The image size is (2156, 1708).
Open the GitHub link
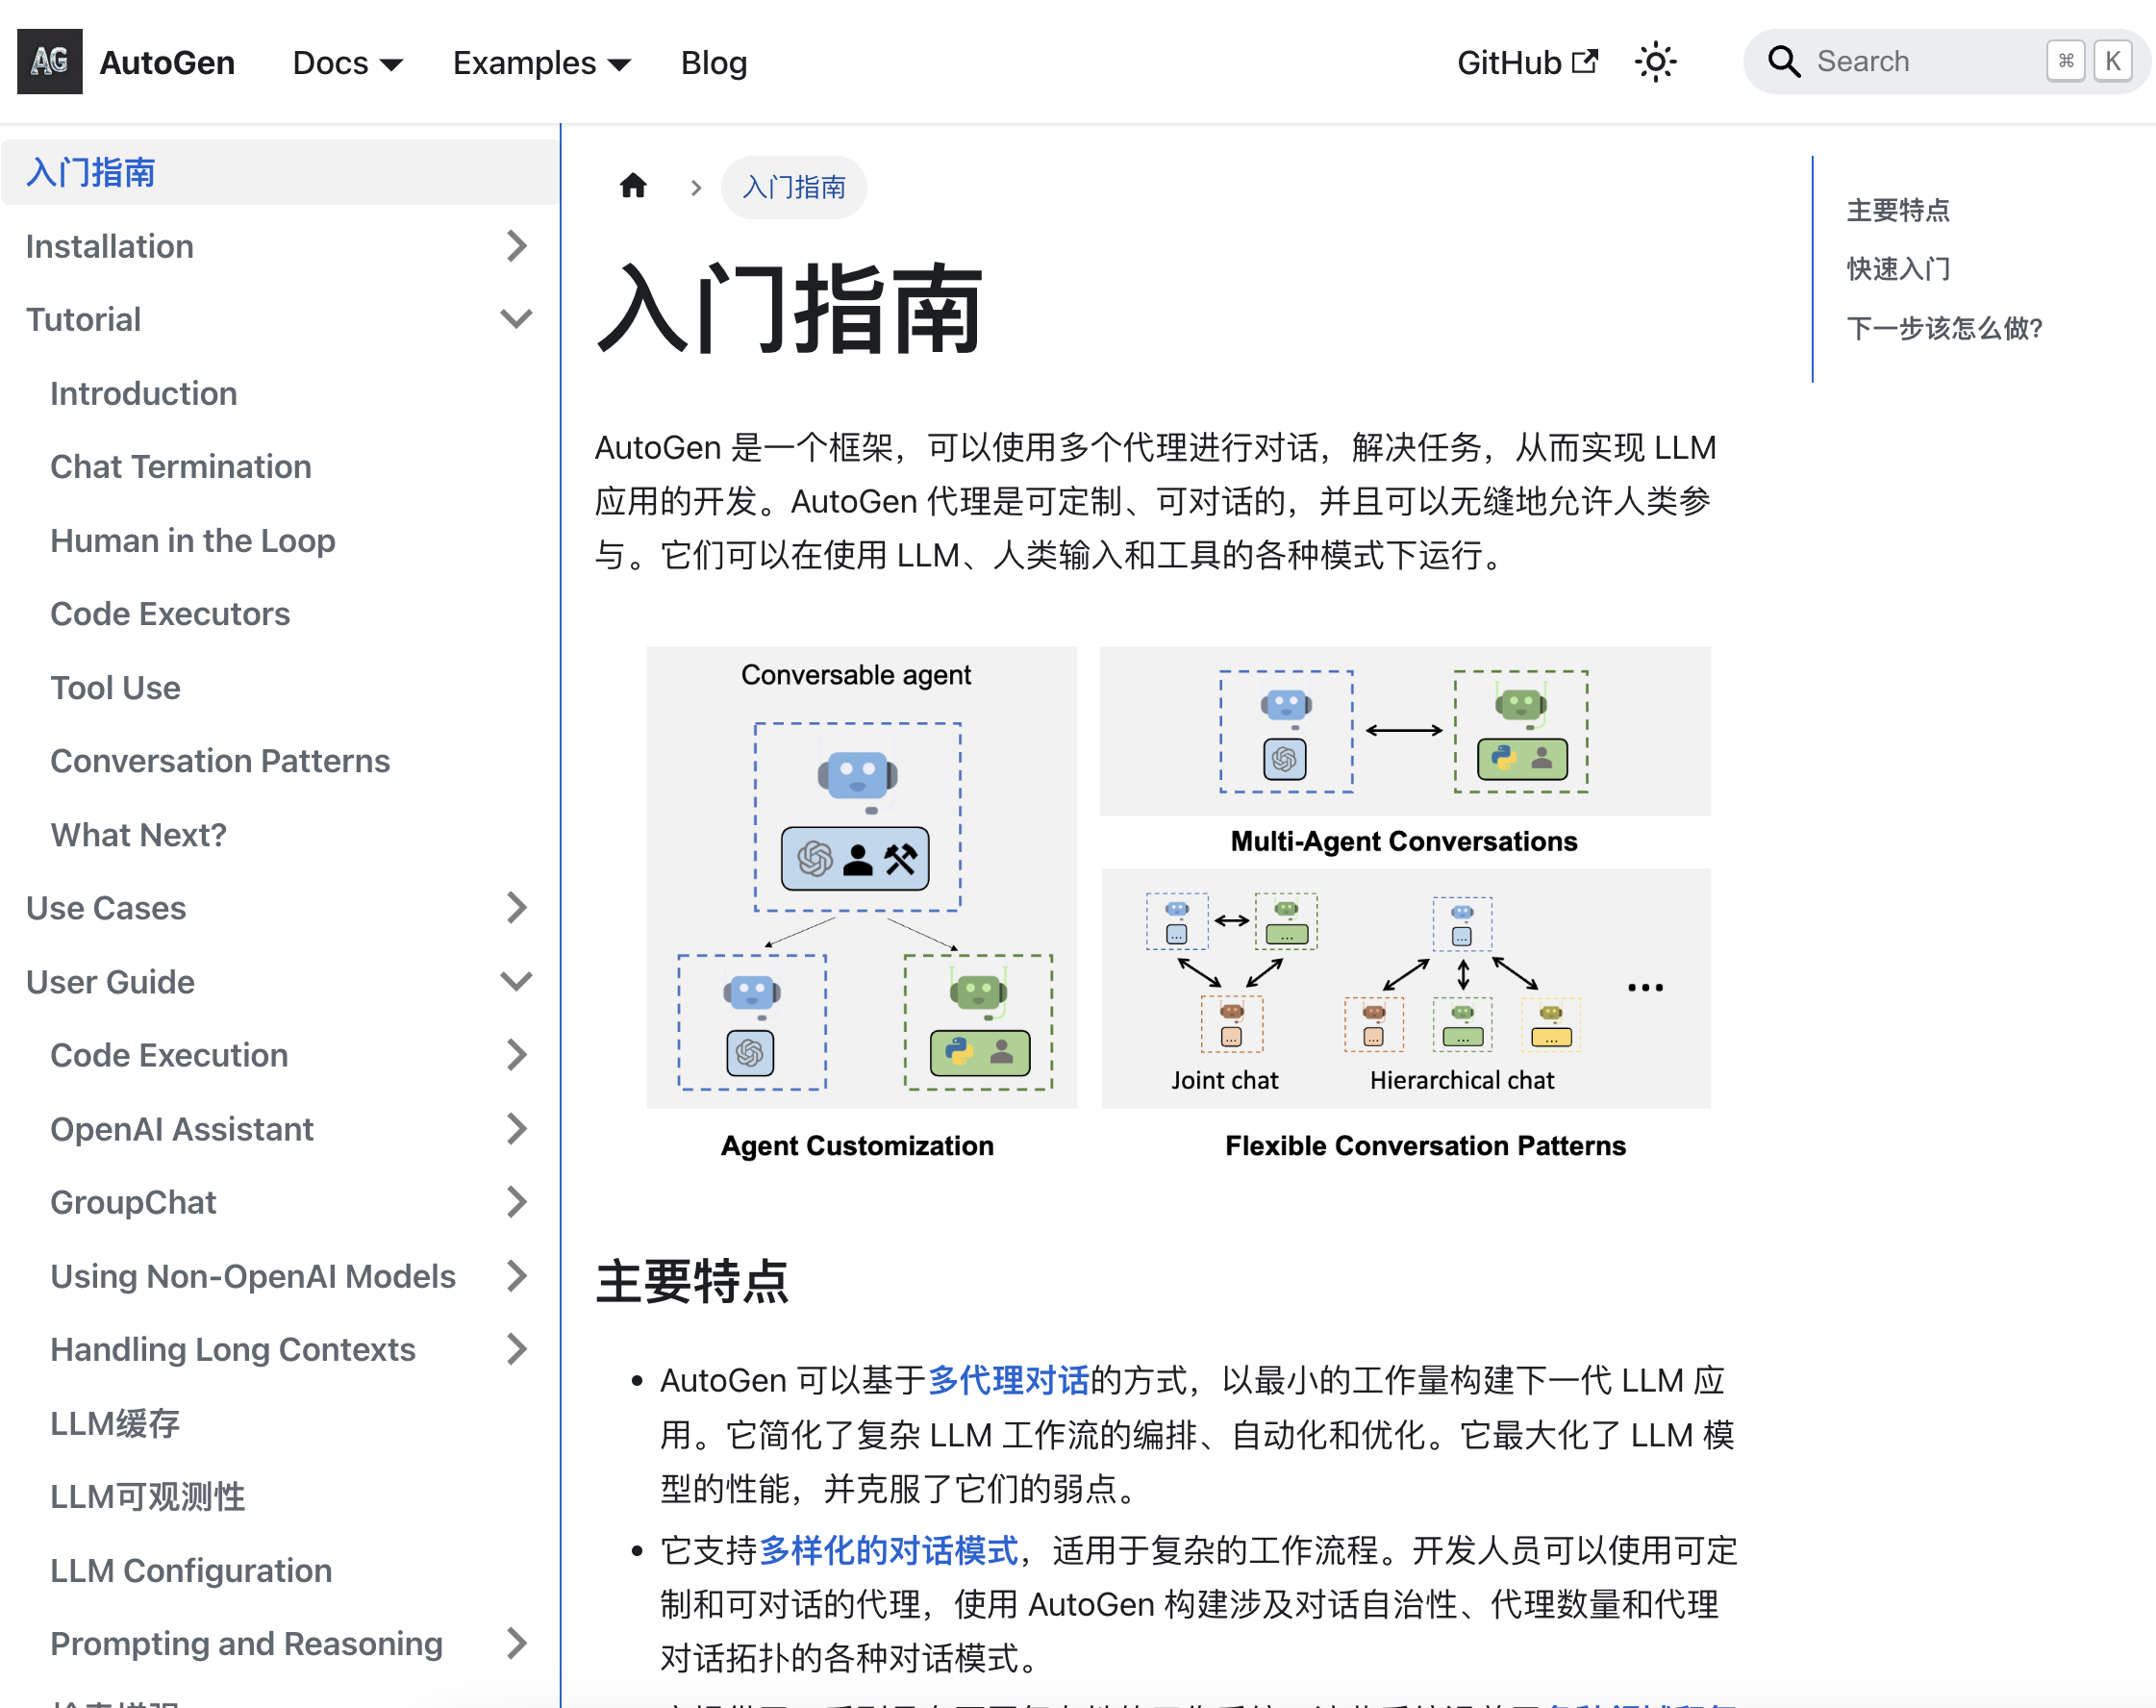click(x=1508, y=62)
